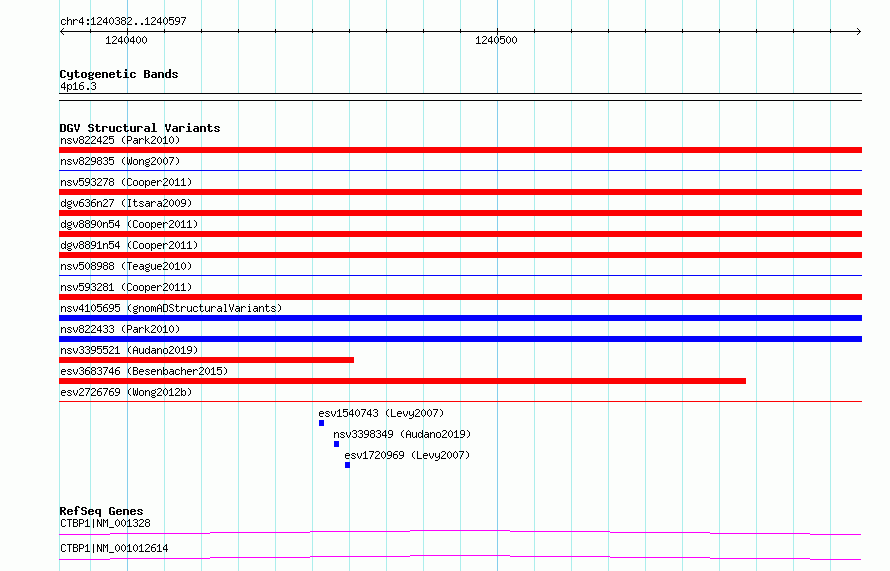Click nsv3395521 (Audano2019) label
Screen dimensions: 890x571
pos(129,350)
